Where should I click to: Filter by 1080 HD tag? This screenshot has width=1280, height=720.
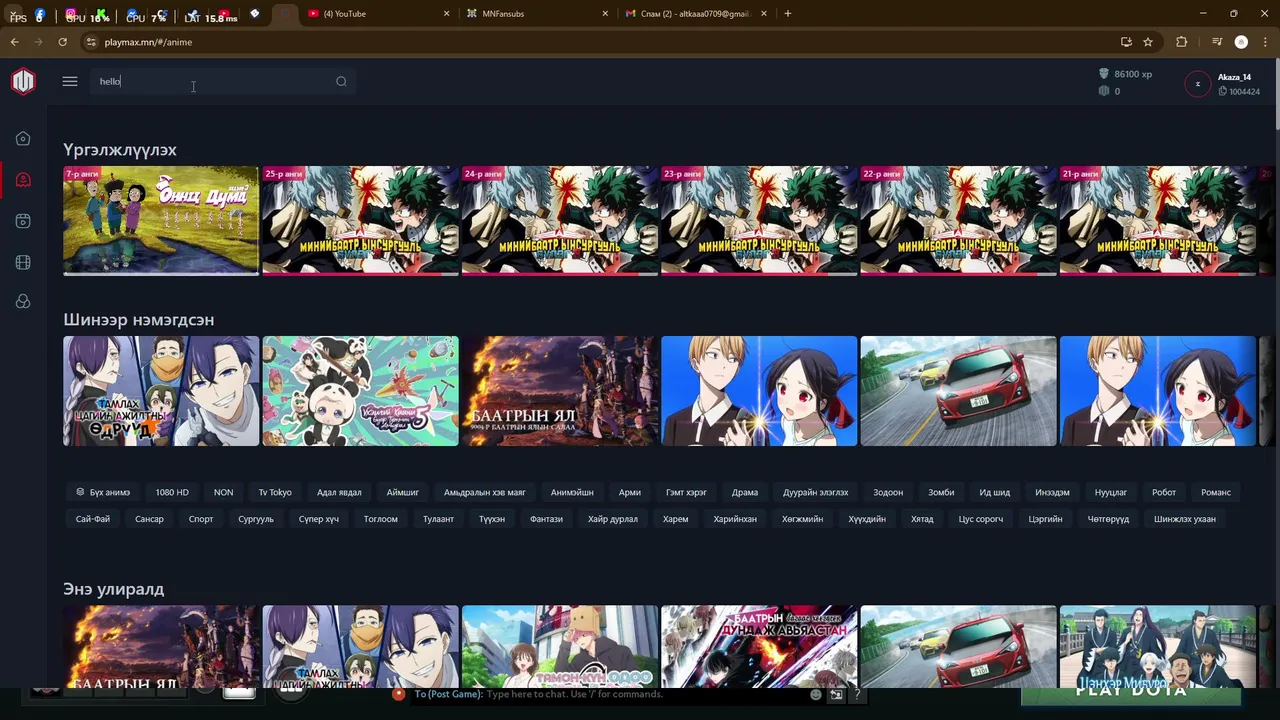pyautogui.click(x=172, y=492)
